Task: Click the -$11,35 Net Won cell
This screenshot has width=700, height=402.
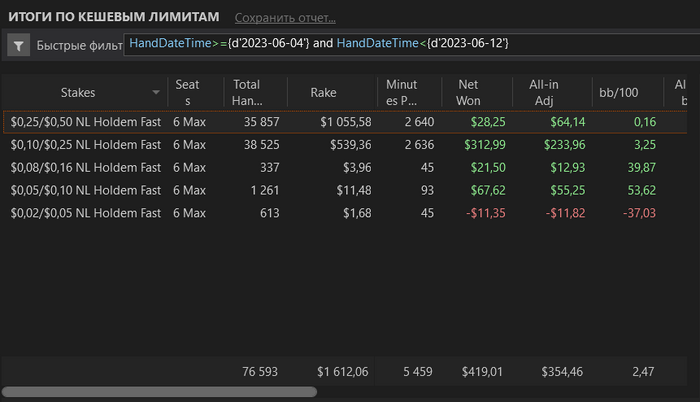Action: [x=486, y=213]
